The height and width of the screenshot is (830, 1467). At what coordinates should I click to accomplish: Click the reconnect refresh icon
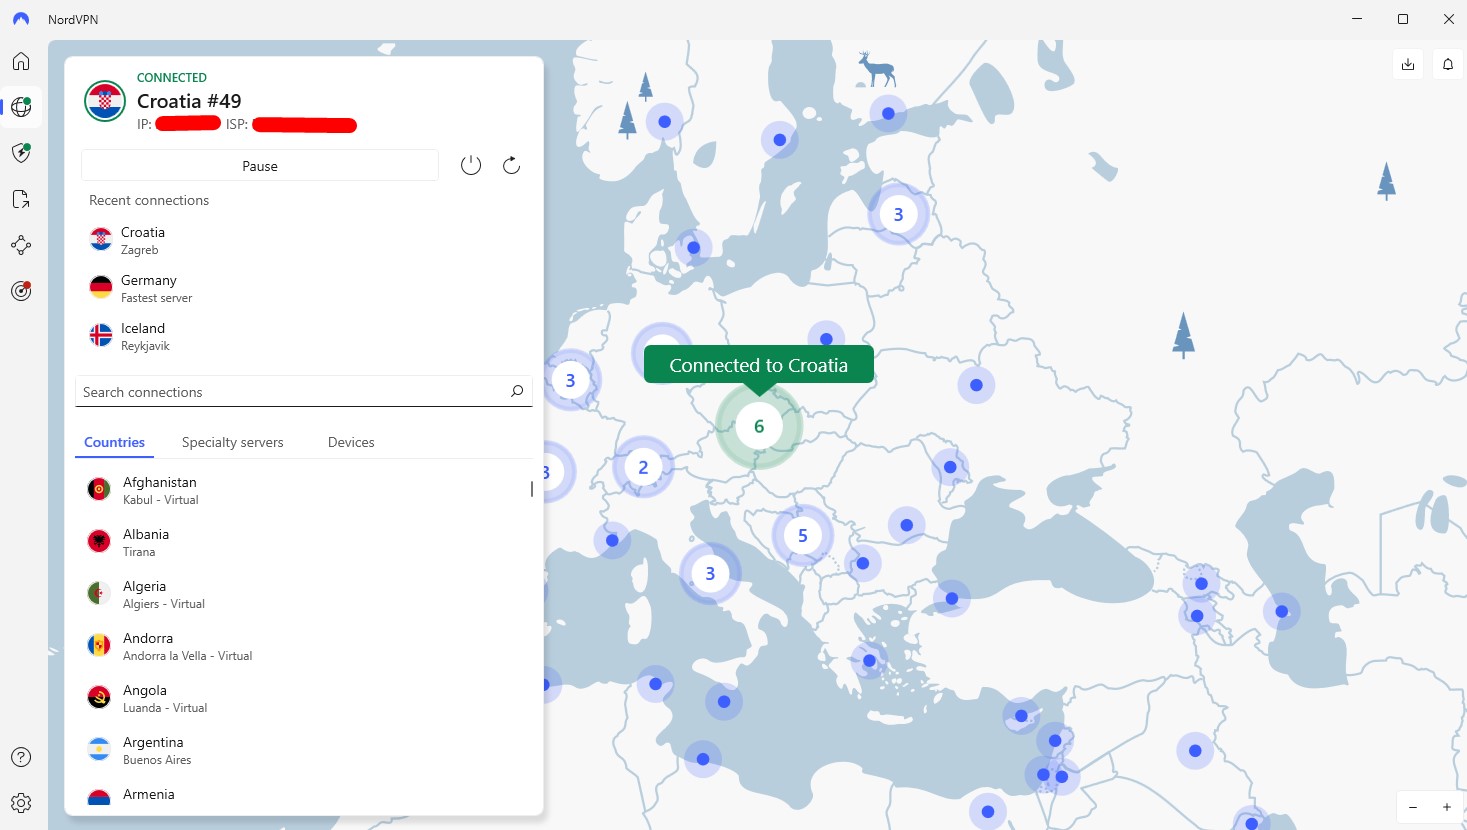(x=511, y=166)
